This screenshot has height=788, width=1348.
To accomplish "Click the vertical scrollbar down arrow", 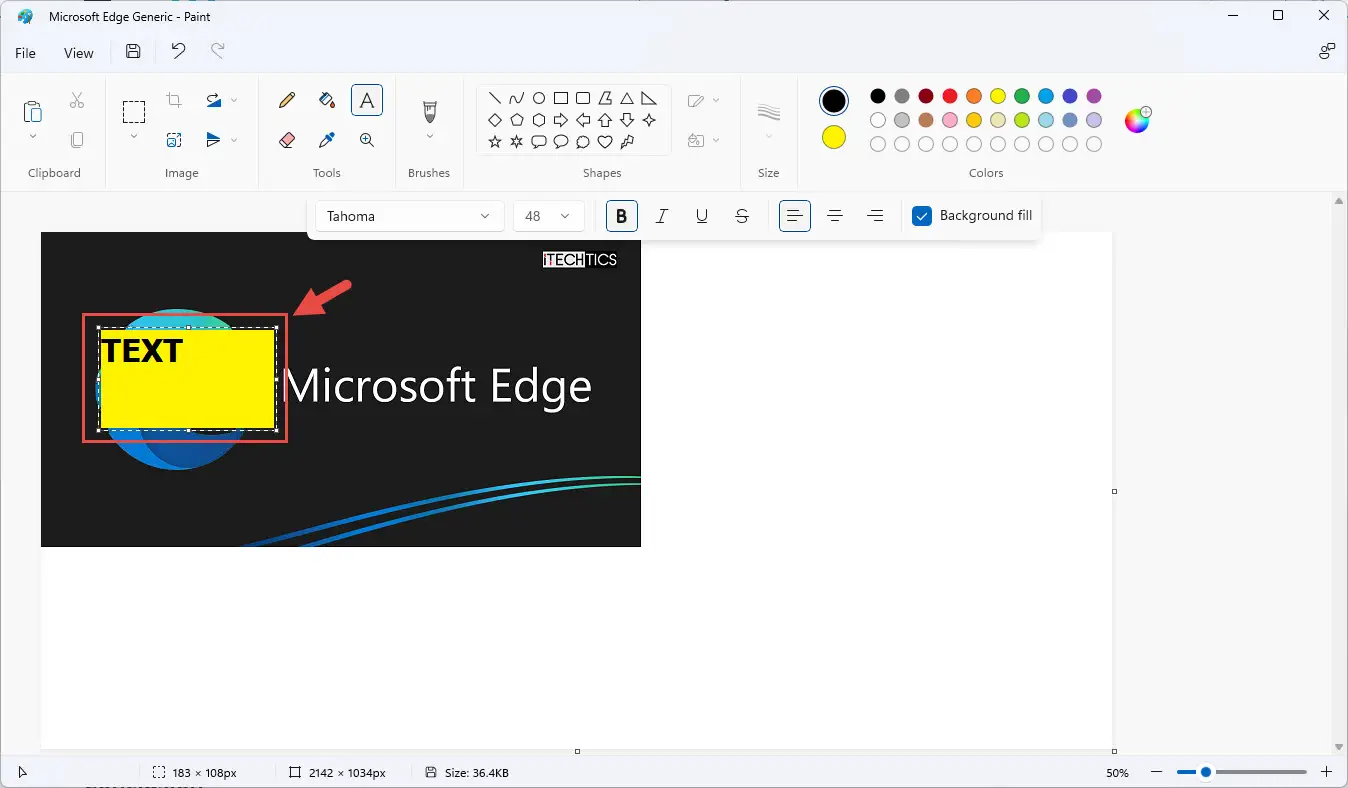I will click(x=1339, y=747).
